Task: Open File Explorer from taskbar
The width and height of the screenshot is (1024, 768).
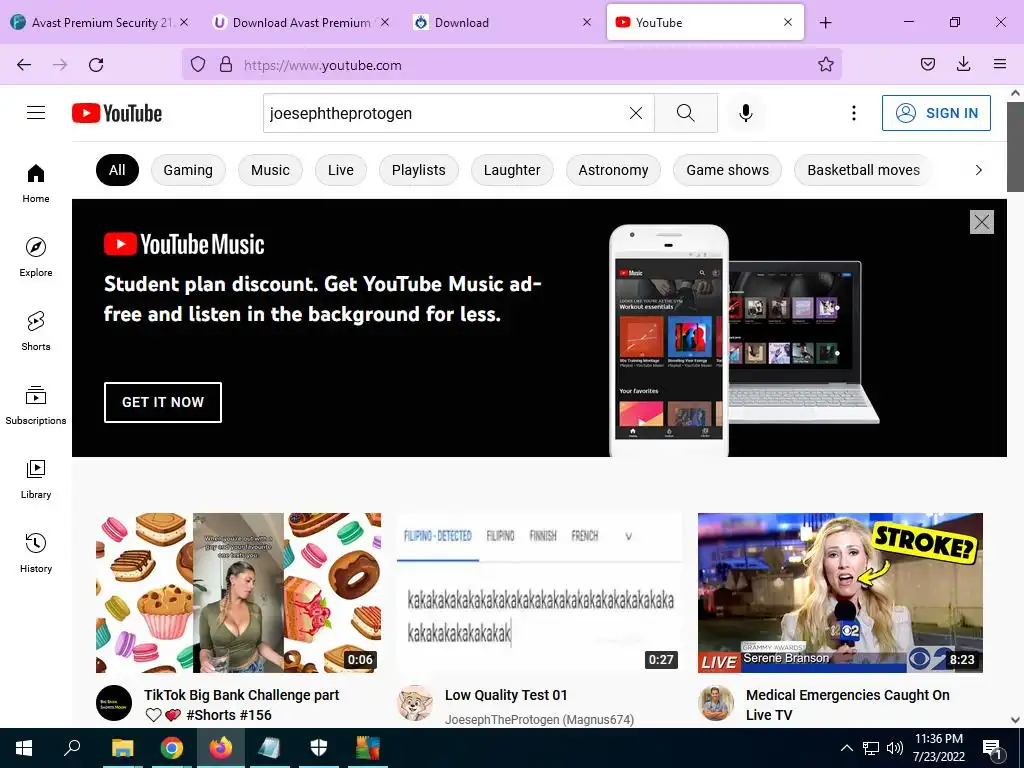Action: coord(122,748)
